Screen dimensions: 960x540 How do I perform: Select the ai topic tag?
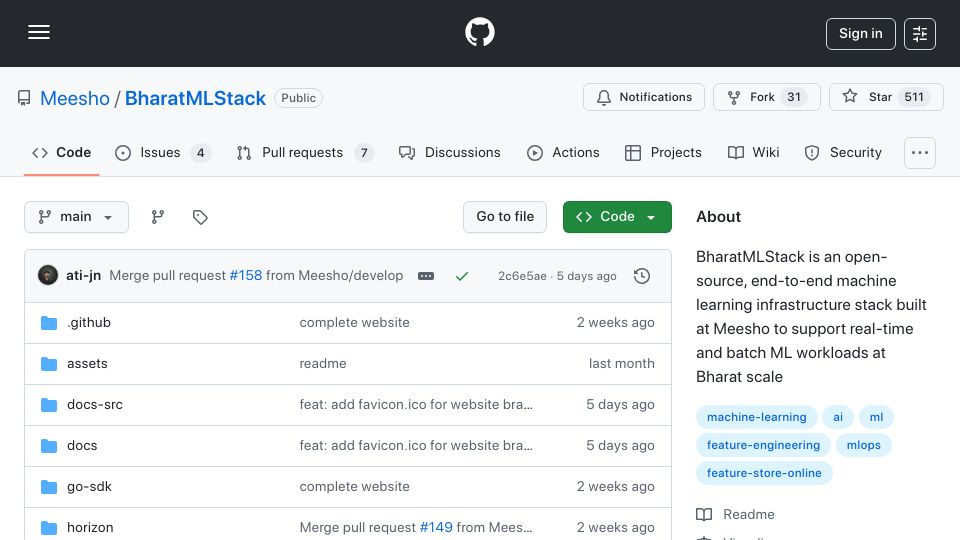[x=838, y=417]
